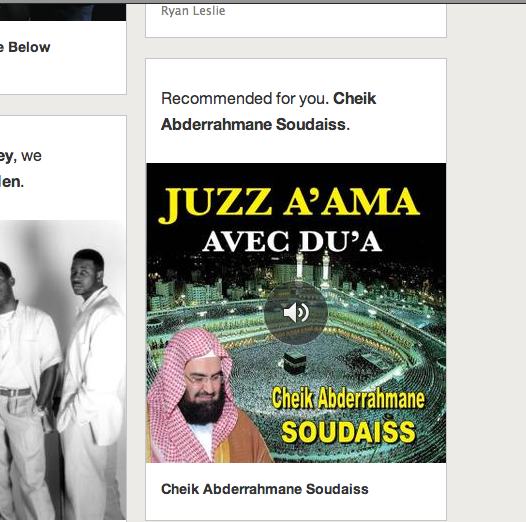The image size is (526, 522).
Task: Click the dark thumbnail above 'Below'
Action: pyautogui.click(x=63, y=12)
